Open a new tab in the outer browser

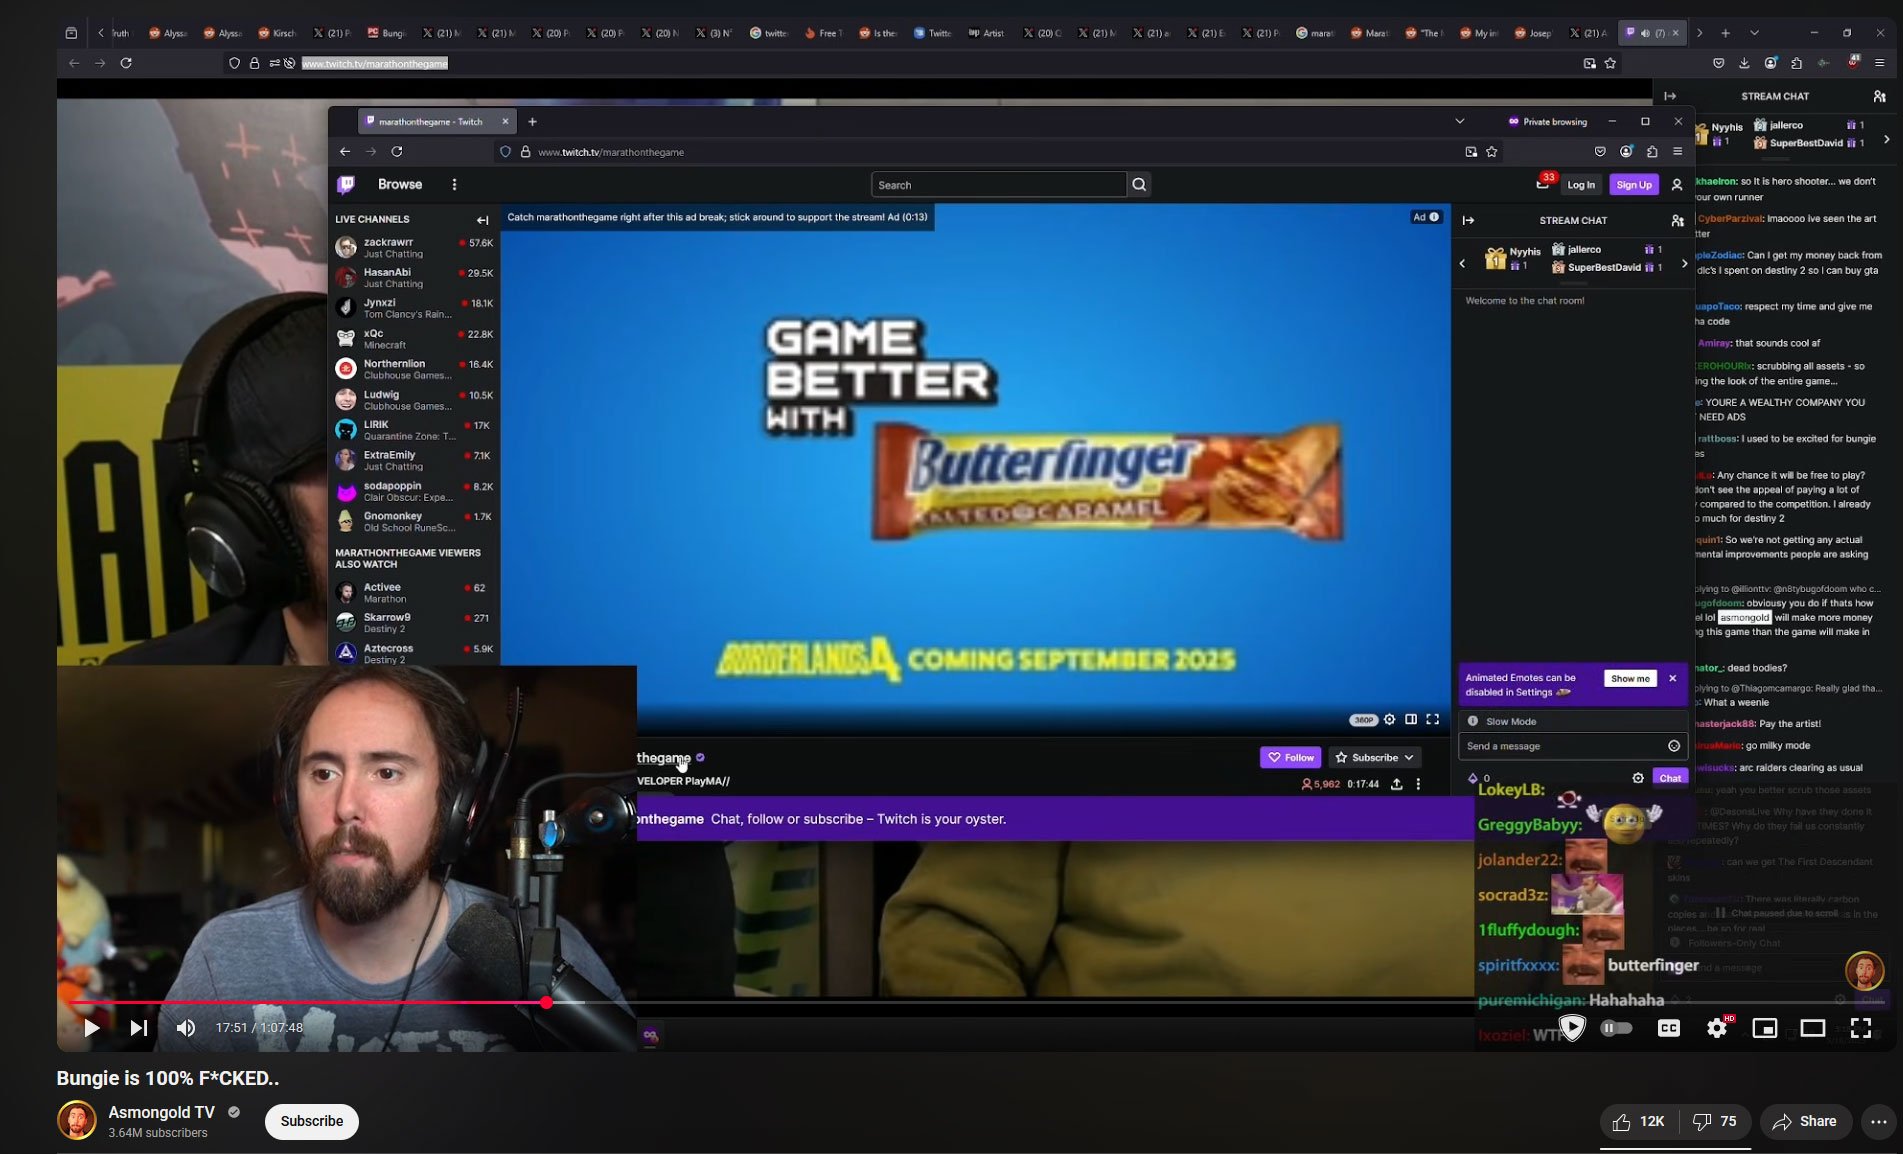click(x=1725, y=33)
